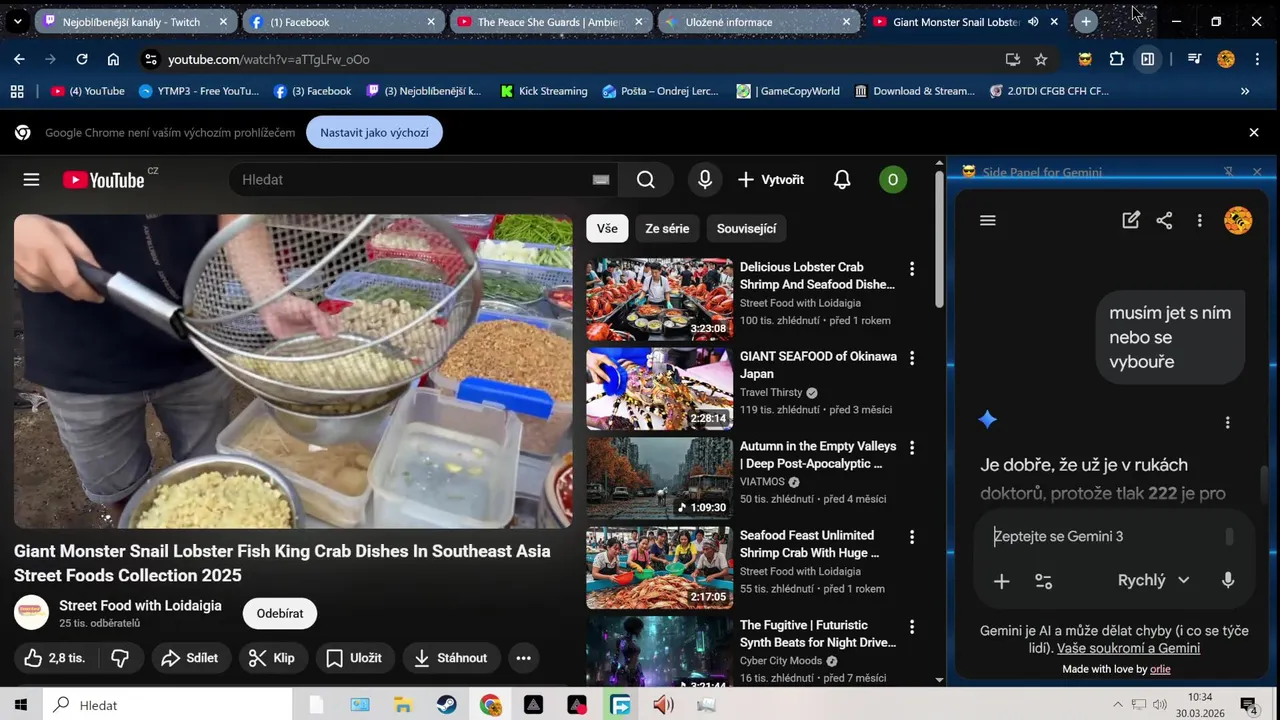The width and height of the screenshot is (1280, 720).
Task: Open the channel avatar below the video title
Action: [31, 613]
